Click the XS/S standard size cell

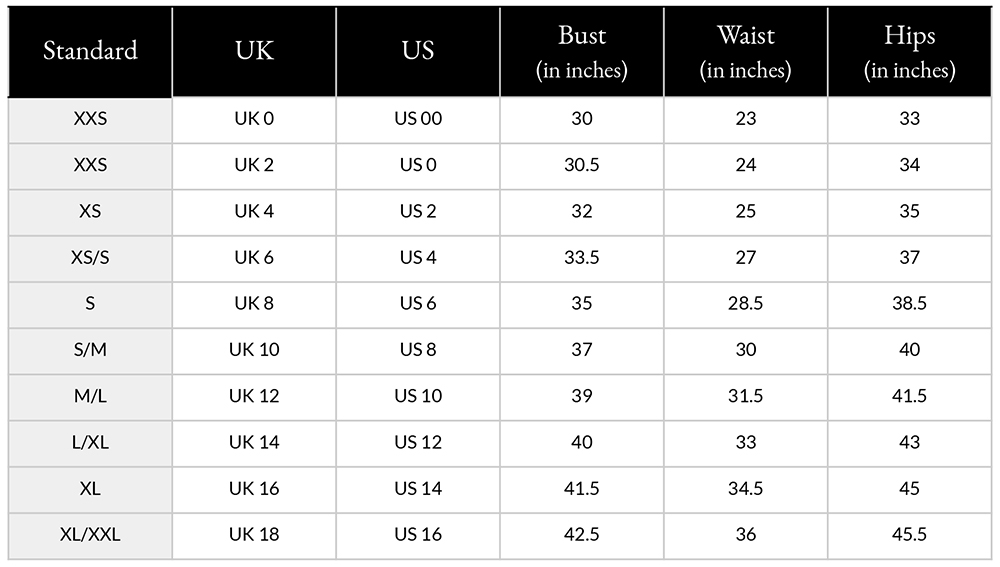(90, 258)
